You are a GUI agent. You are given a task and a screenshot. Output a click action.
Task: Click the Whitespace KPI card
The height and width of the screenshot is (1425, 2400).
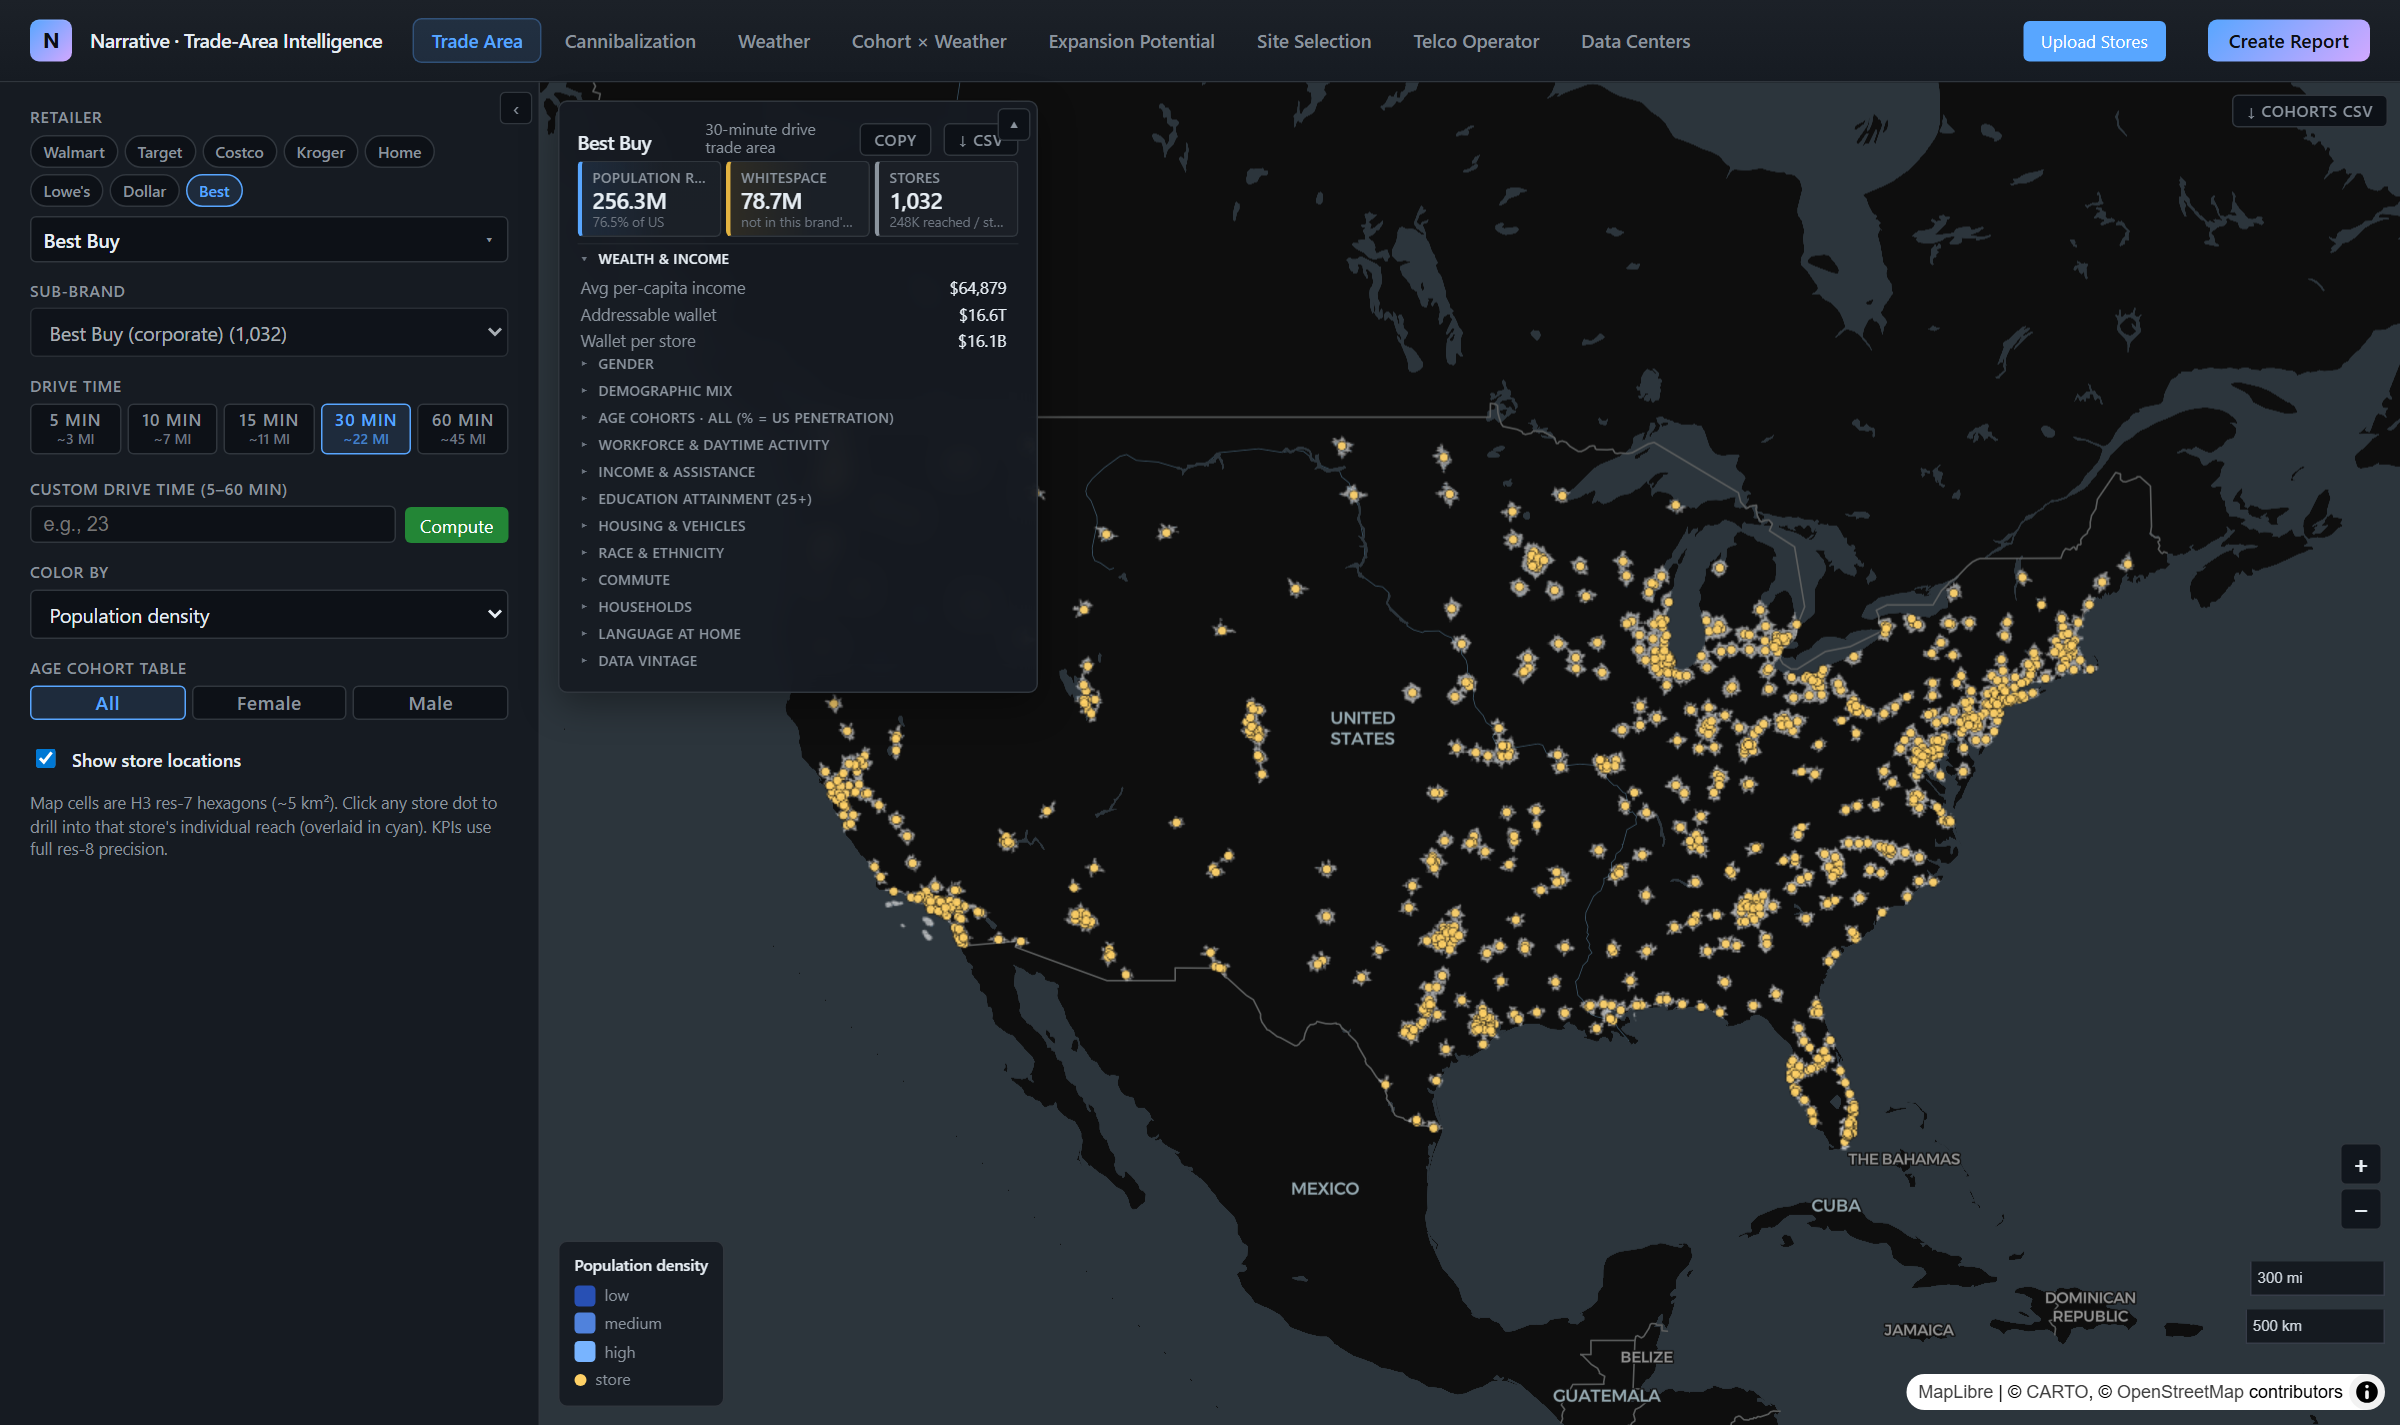point(797,199)
